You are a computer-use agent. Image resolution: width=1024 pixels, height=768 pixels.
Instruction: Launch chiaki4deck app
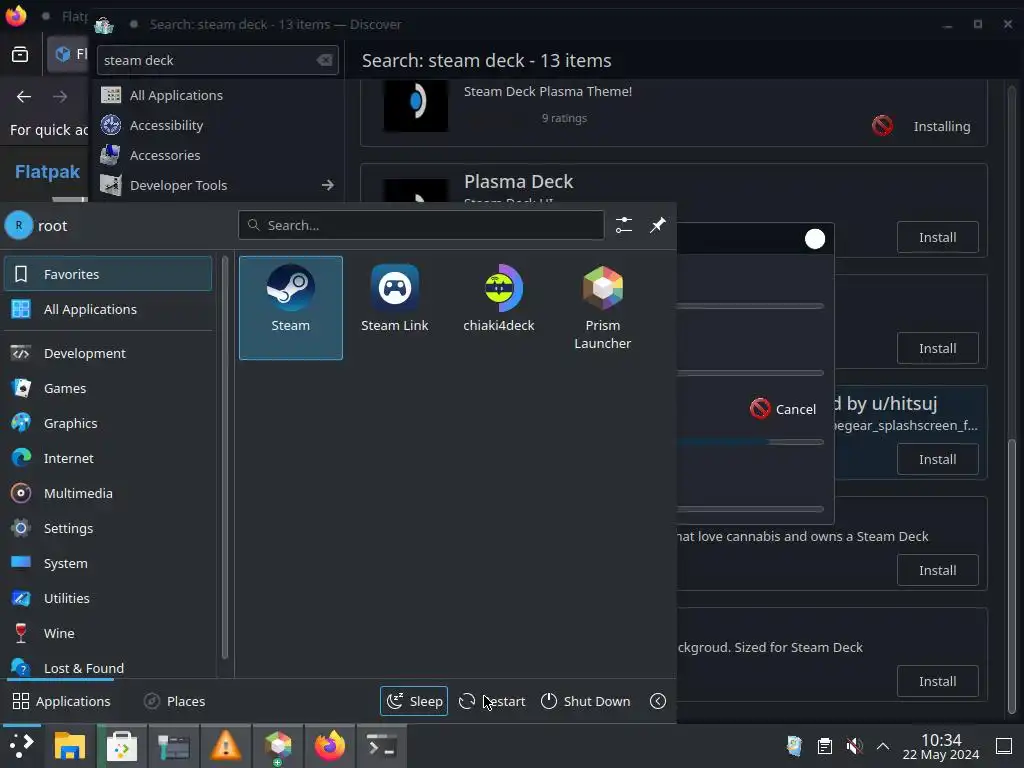coord(498,308)
